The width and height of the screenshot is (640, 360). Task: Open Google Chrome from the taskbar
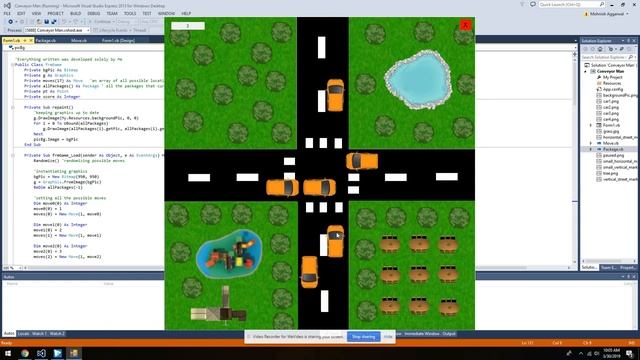pos(25,353)
